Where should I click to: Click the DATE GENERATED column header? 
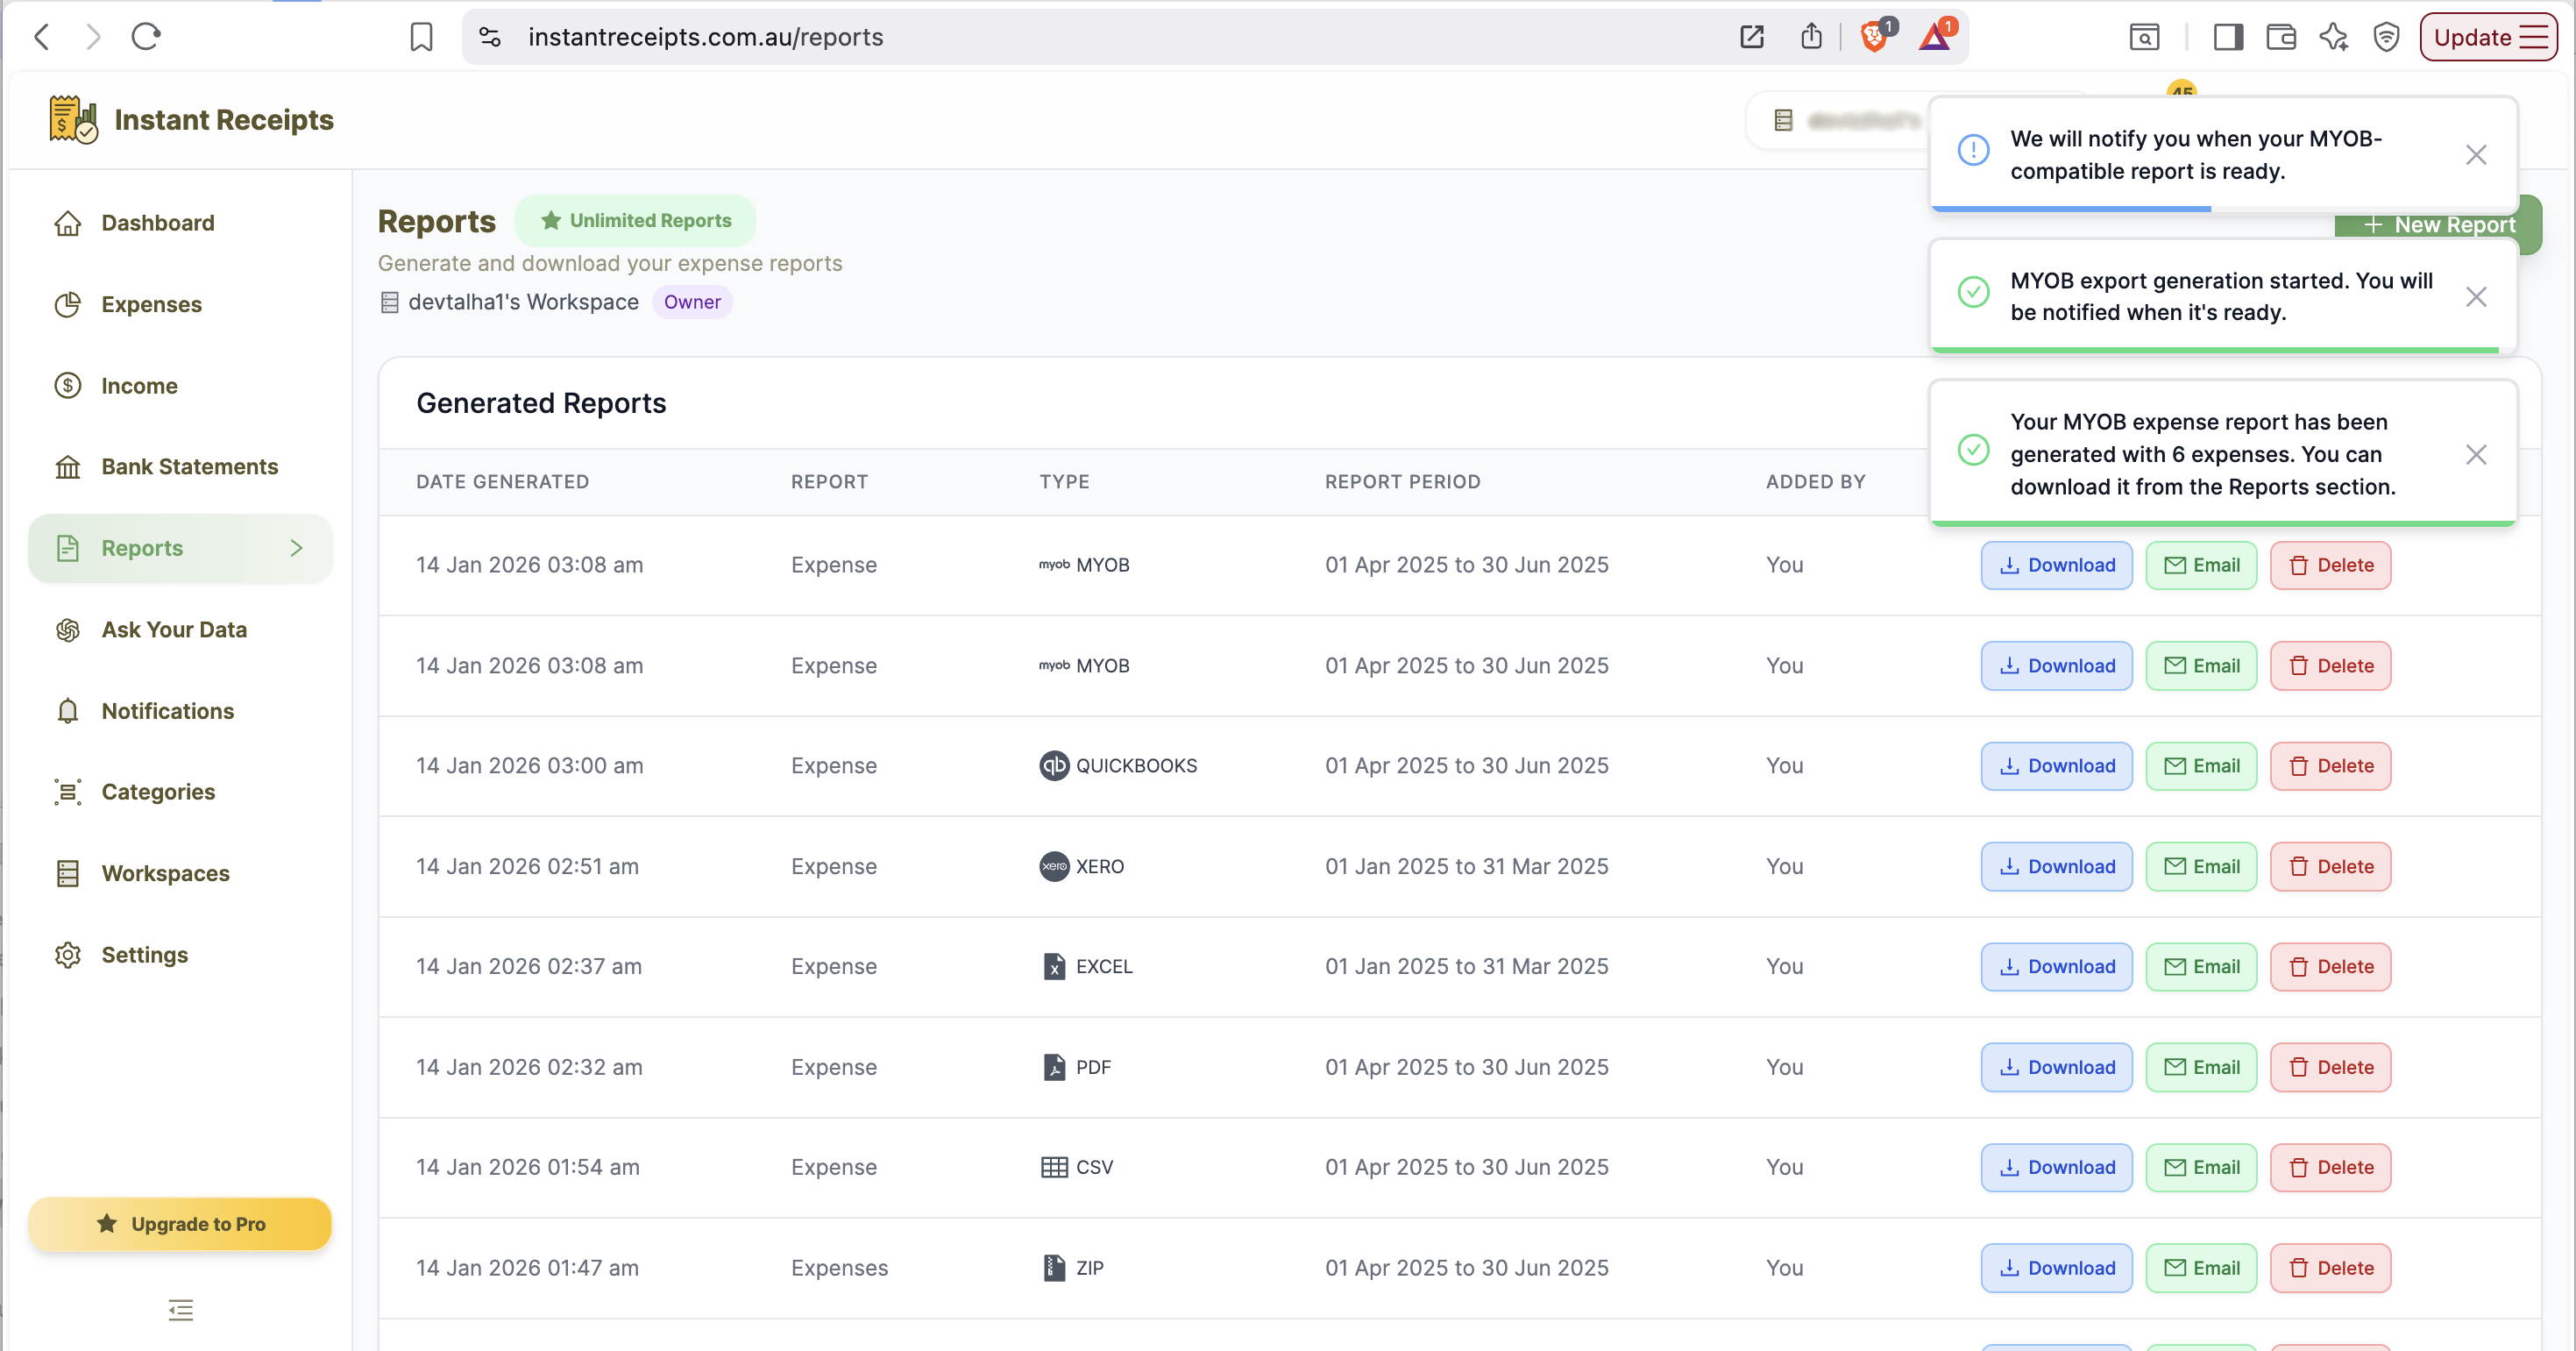point(502,482)
